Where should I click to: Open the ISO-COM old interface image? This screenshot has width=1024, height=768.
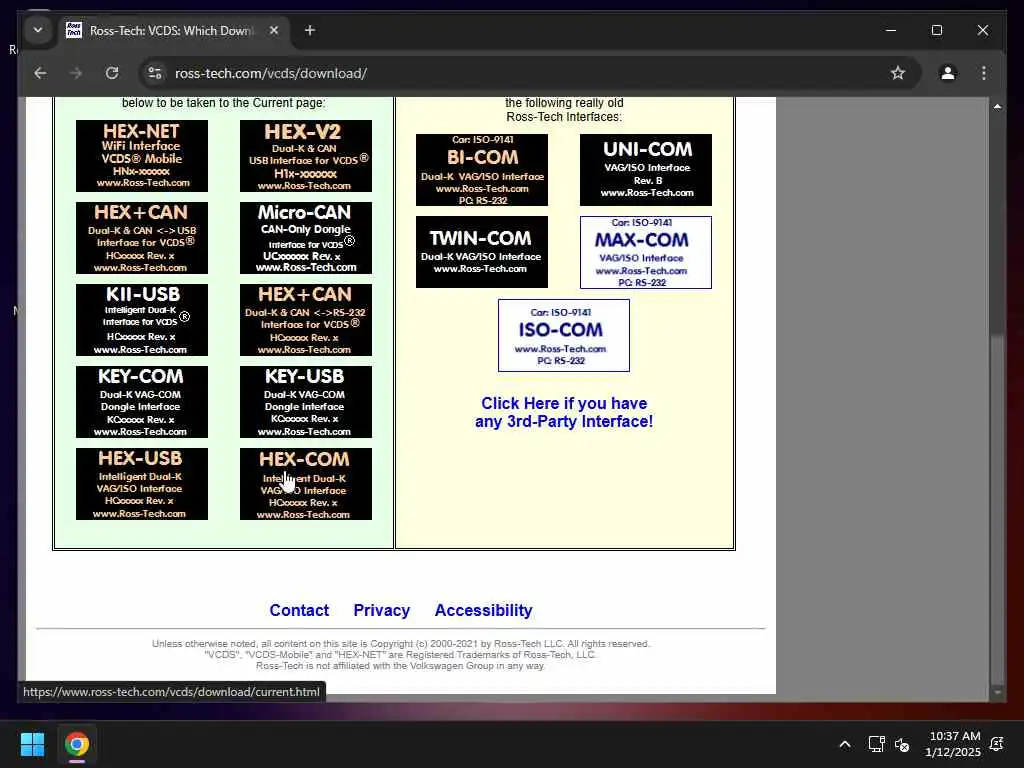coord(564,336)
